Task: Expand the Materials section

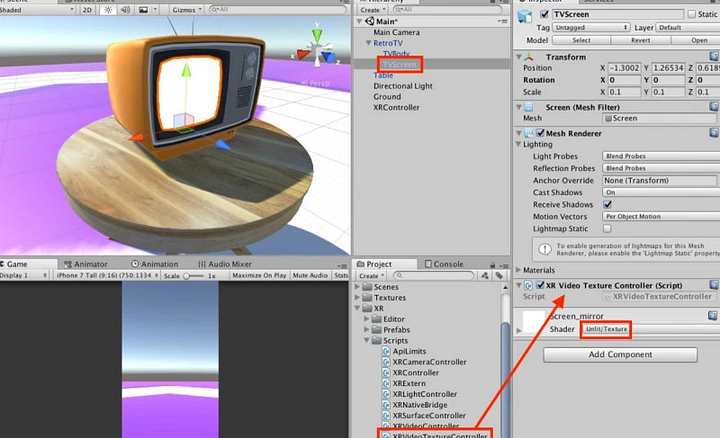Action: (518, 270)
